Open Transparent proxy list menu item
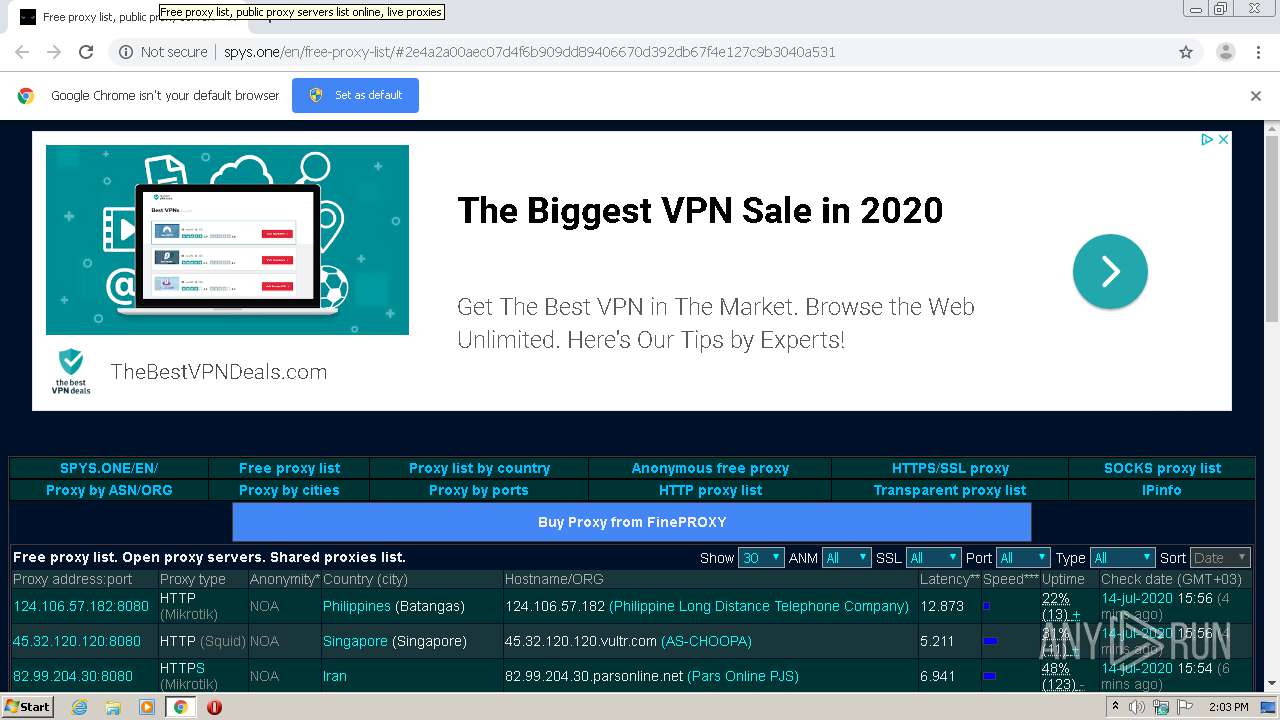Screen dimensions: 1280x720 pyautogui.click(x=950, y=490)
